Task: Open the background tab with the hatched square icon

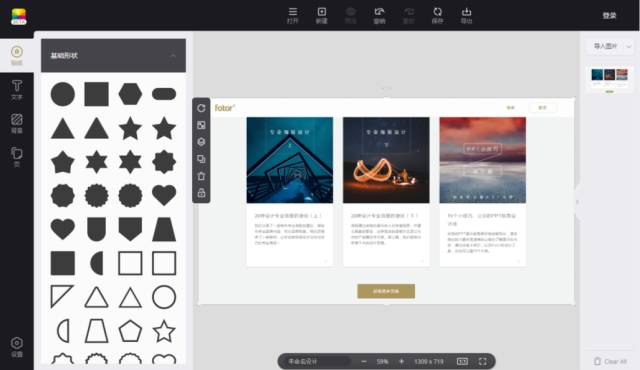Action: 17,124
